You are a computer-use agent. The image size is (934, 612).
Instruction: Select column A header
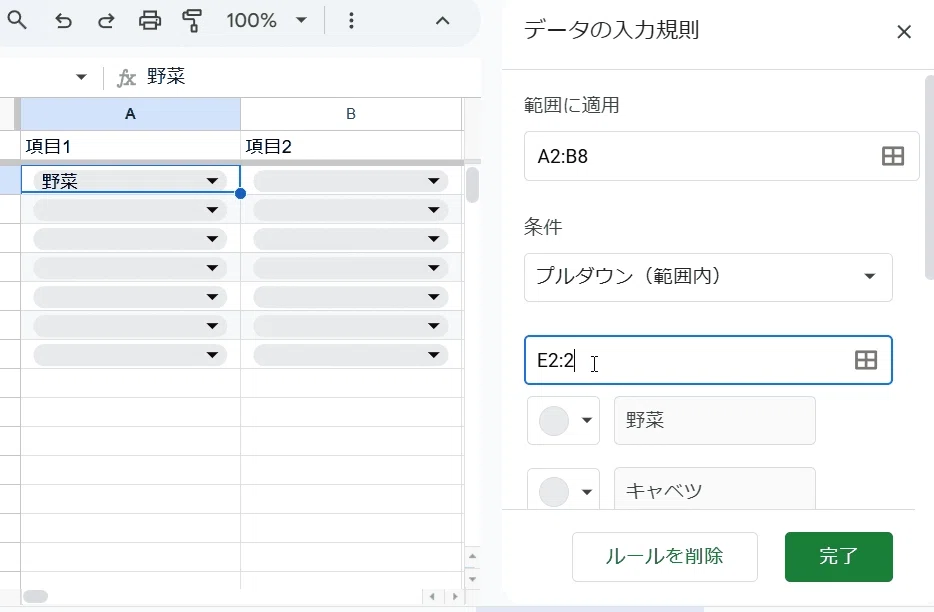[x=130, y=114]
